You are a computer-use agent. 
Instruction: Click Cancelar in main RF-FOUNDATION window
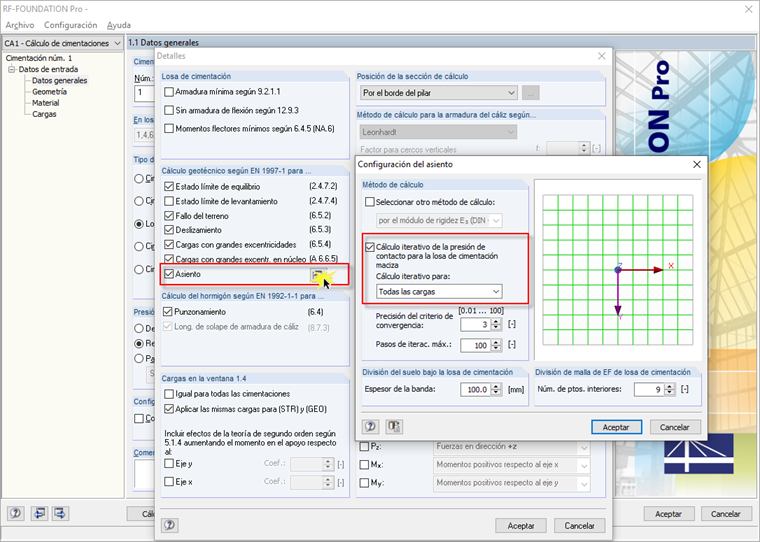pyautogui.click(x=726, y=514)
